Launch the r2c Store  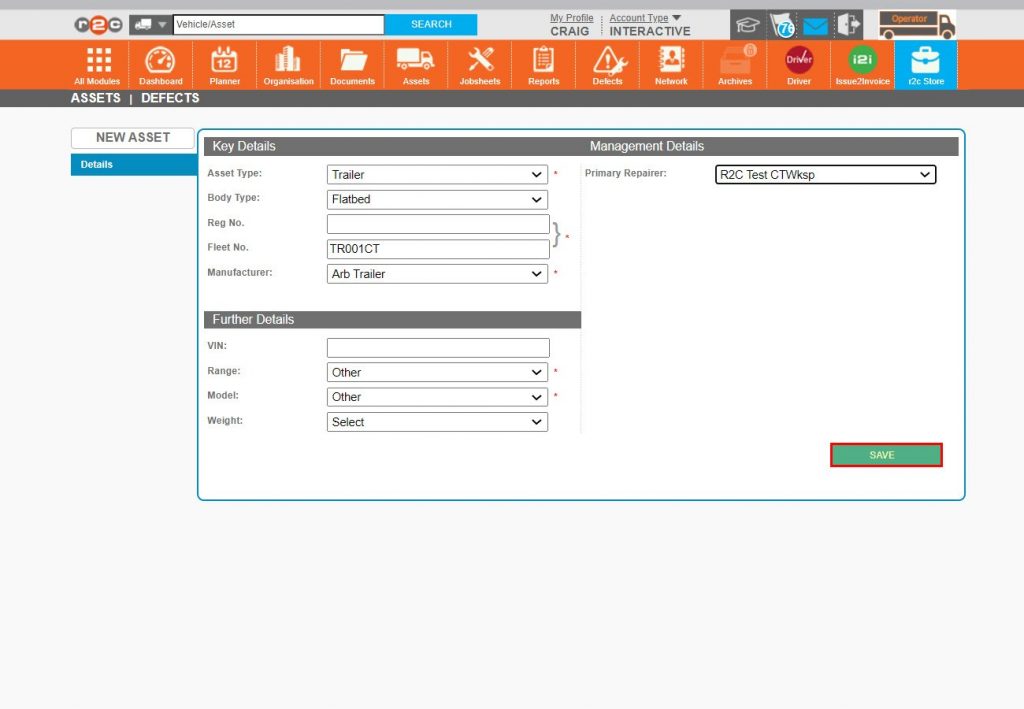pos(925,65)
